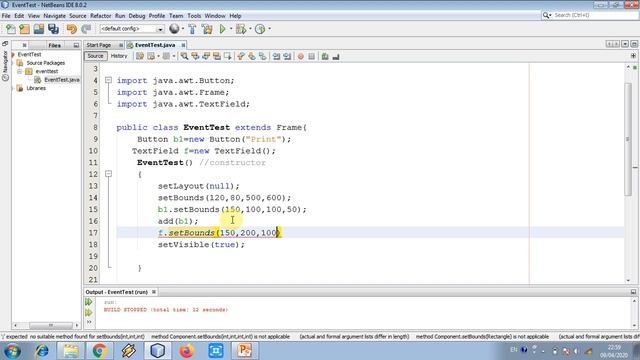Minimize the Output window via corner icon
640x360 pixels.
(x=633, y=292)
